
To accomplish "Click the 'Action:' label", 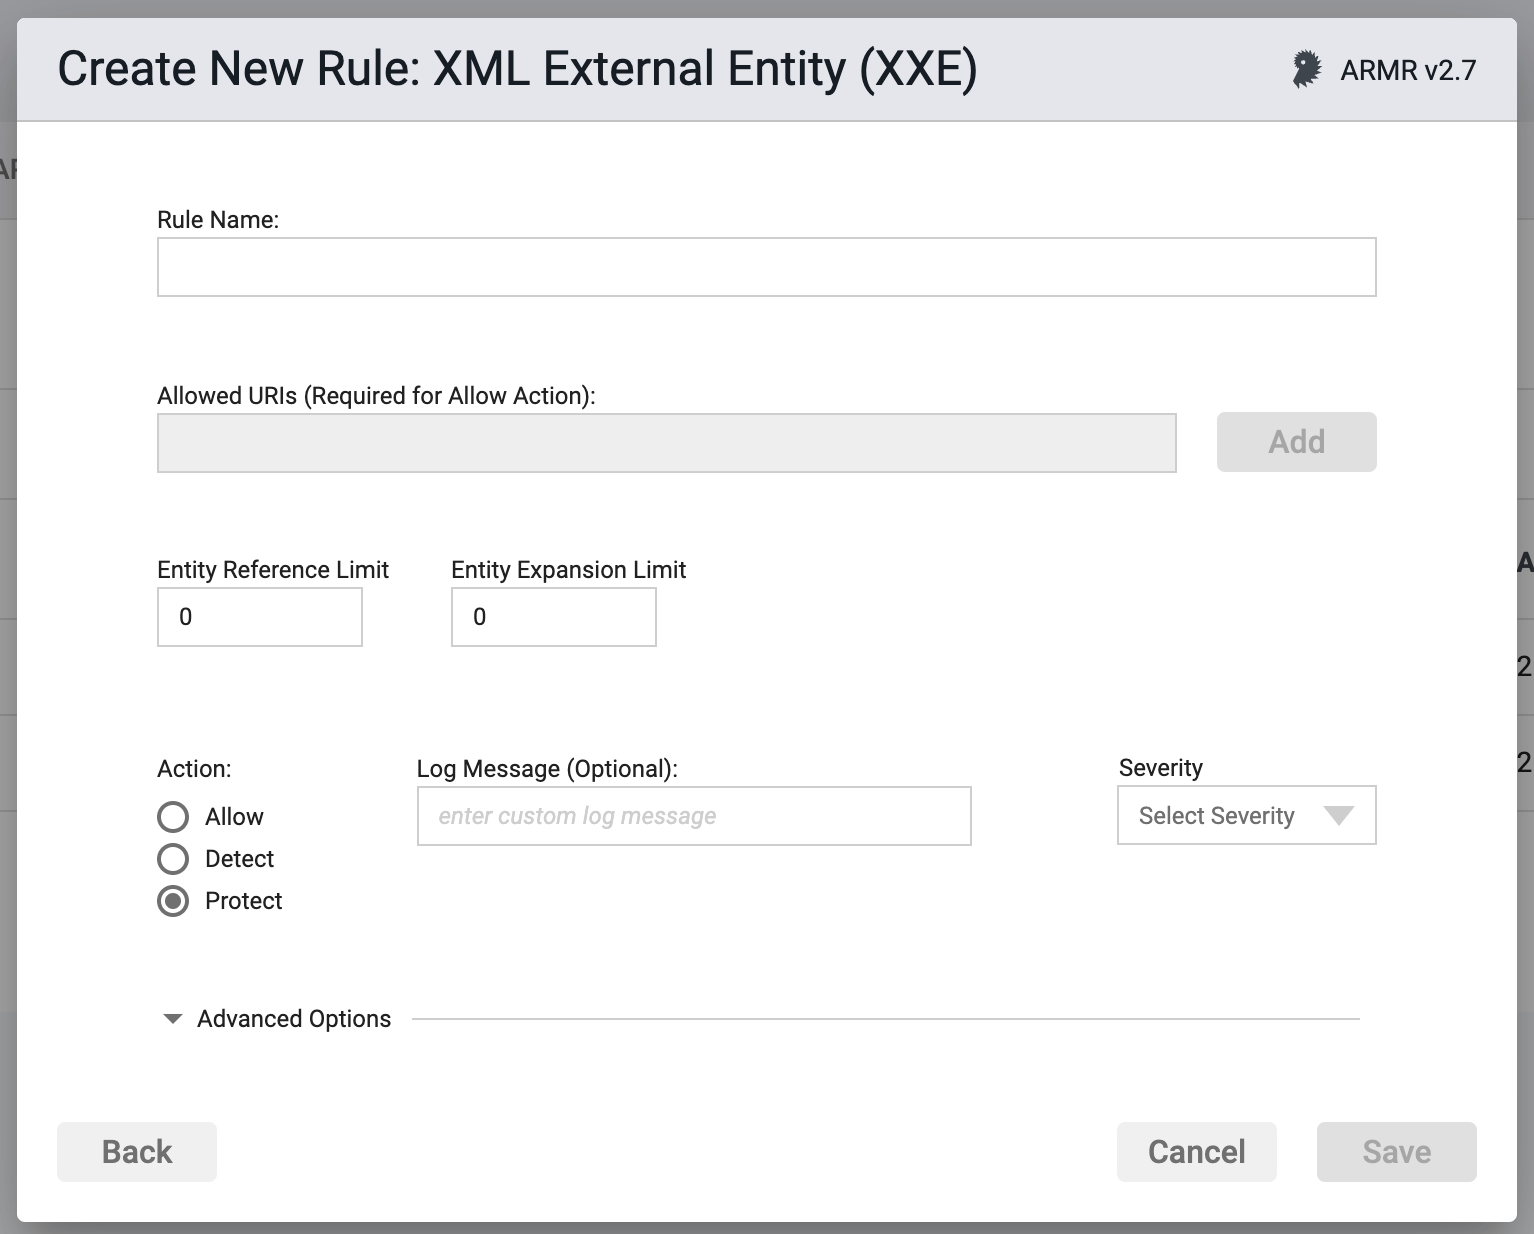I will [x=194, y=769].
